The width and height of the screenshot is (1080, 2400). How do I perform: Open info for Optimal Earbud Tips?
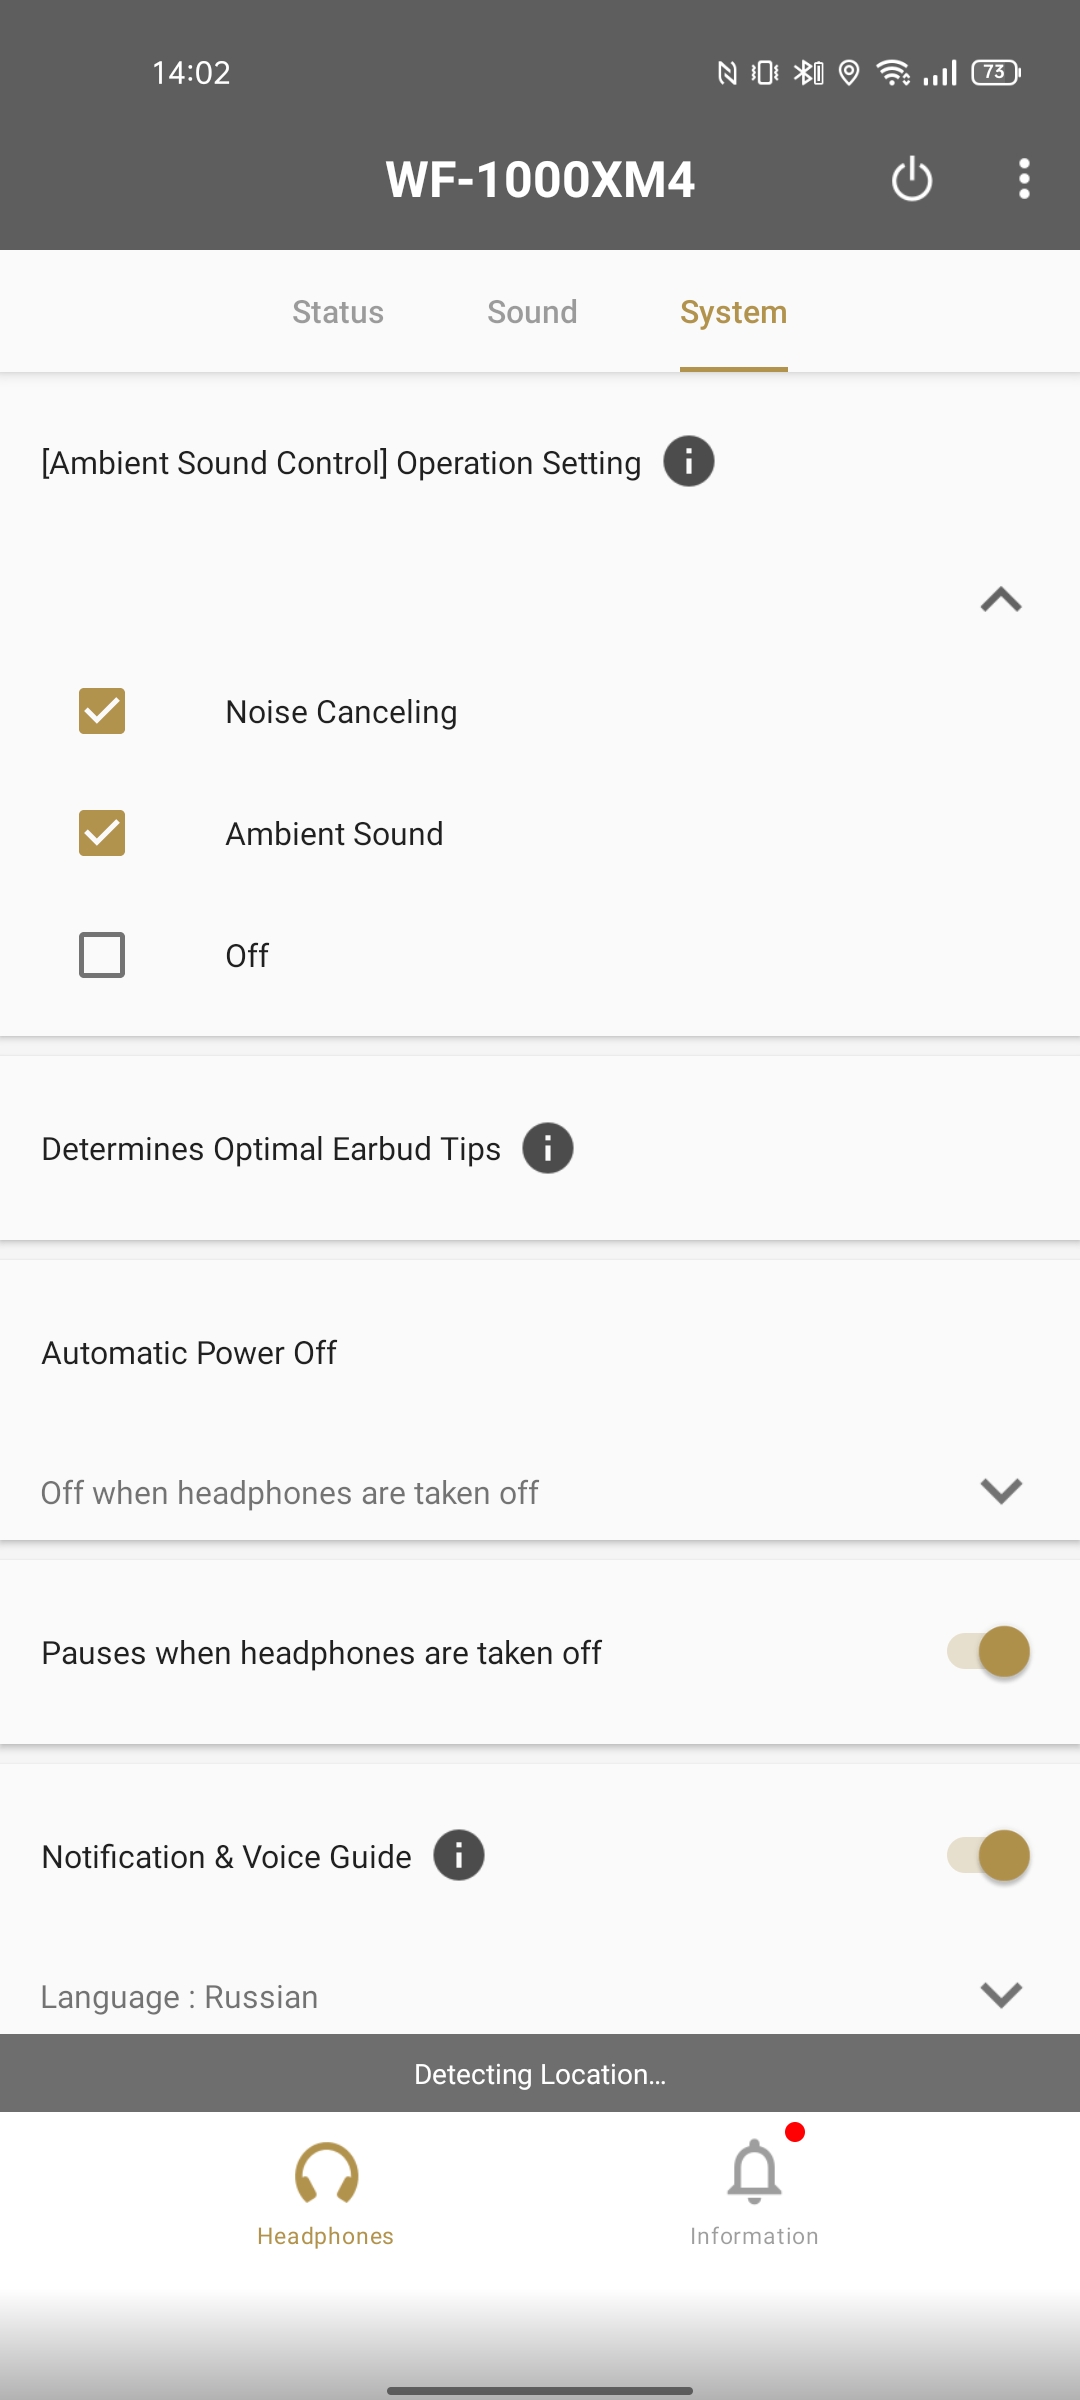point(548,1148)
